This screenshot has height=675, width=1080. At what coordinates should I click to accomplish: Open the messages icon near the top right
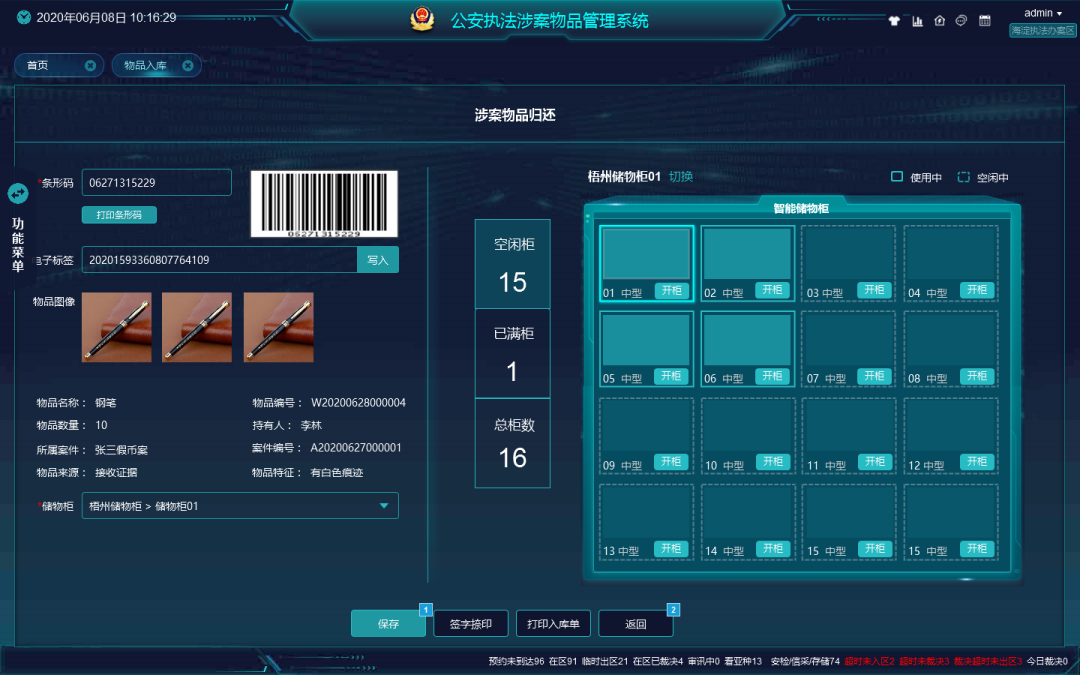point(962,19)
